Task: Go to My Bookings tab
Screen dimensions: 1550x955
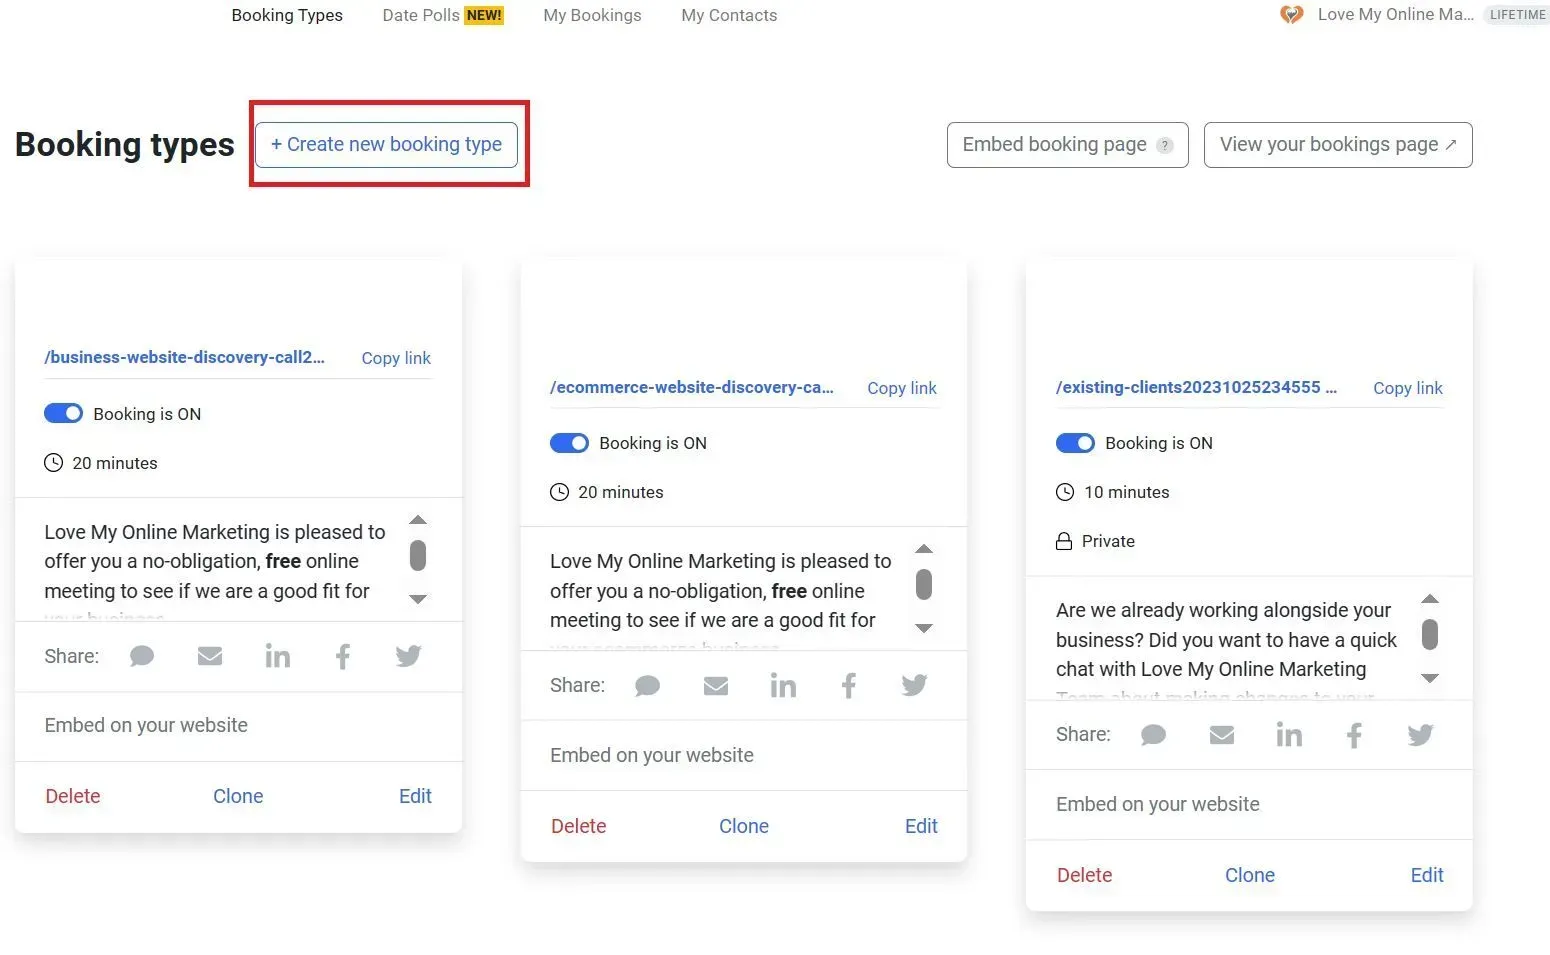Action: (592, 15)
